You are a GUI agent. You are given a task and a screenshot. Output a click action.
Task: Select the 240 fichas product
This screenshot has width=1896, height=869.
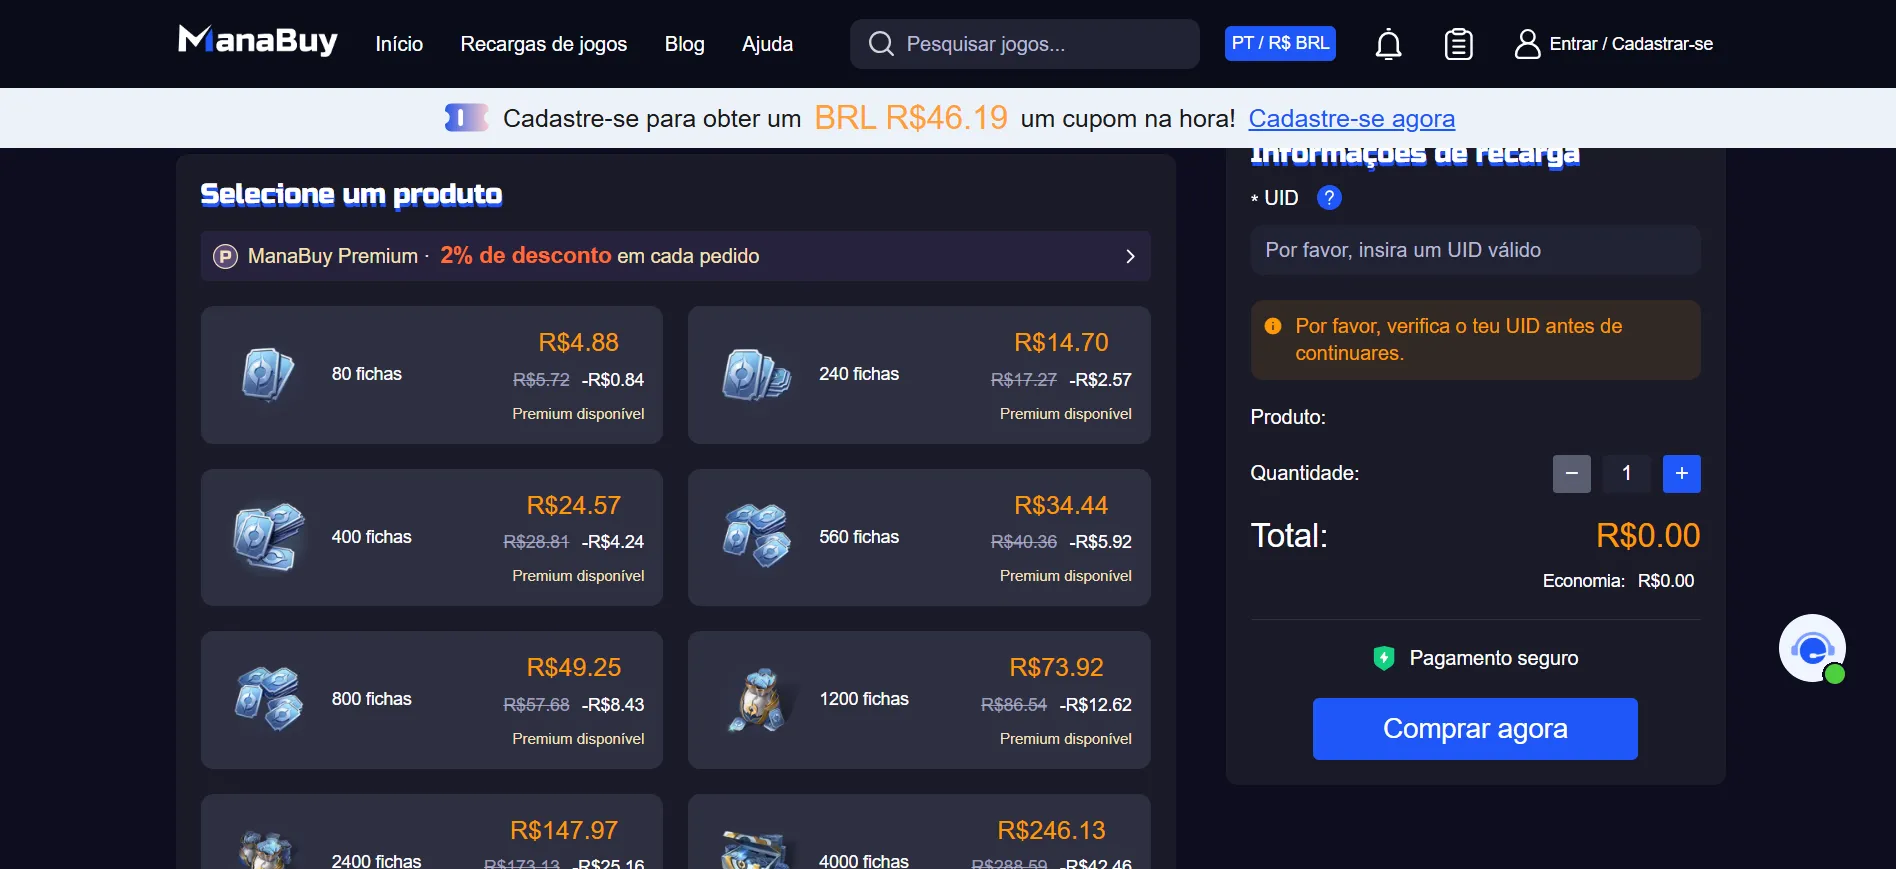[919, 375]
